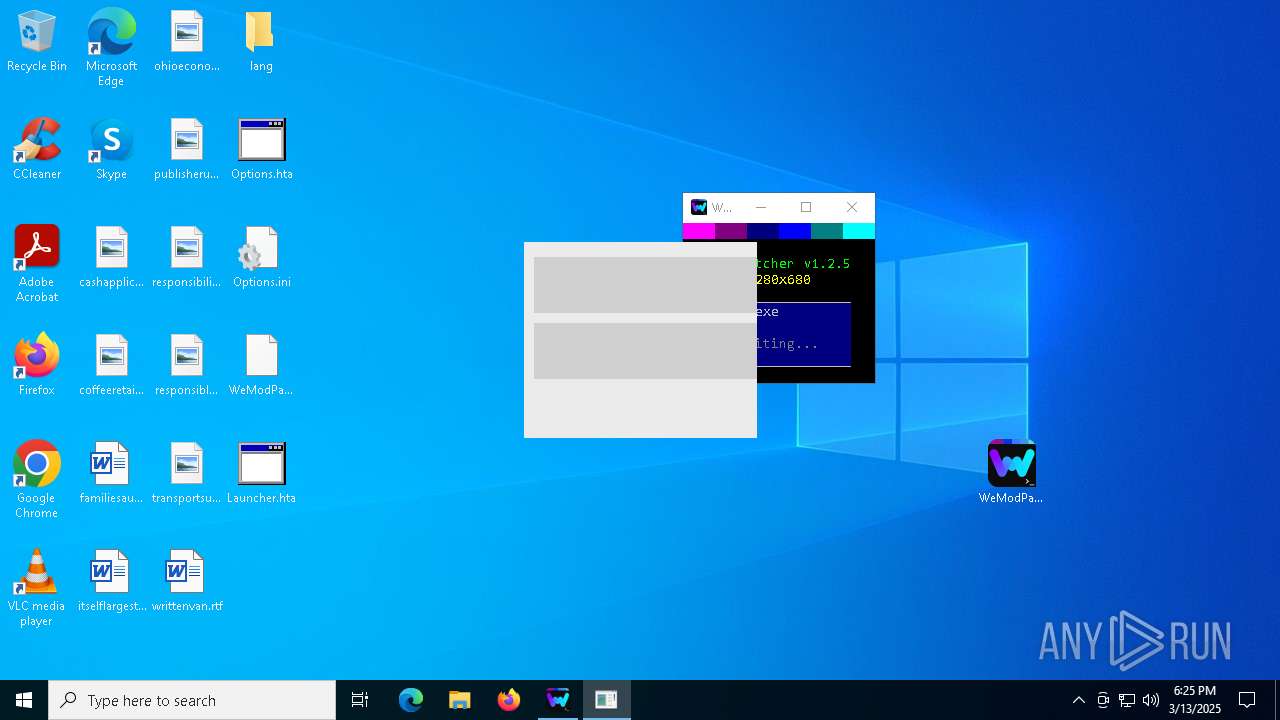Launch Firefox desktop shortcut

pos(37,366)
